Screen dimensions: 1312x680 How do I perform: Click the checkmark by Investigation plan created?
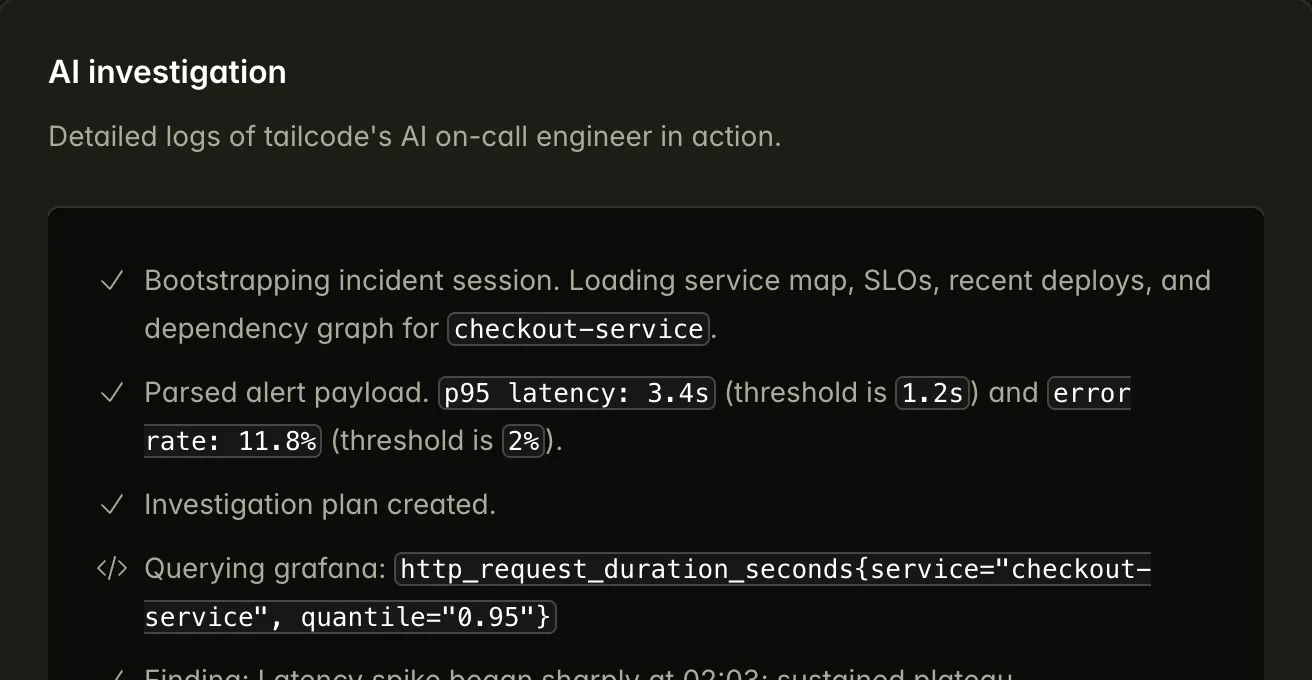[112, 505]
